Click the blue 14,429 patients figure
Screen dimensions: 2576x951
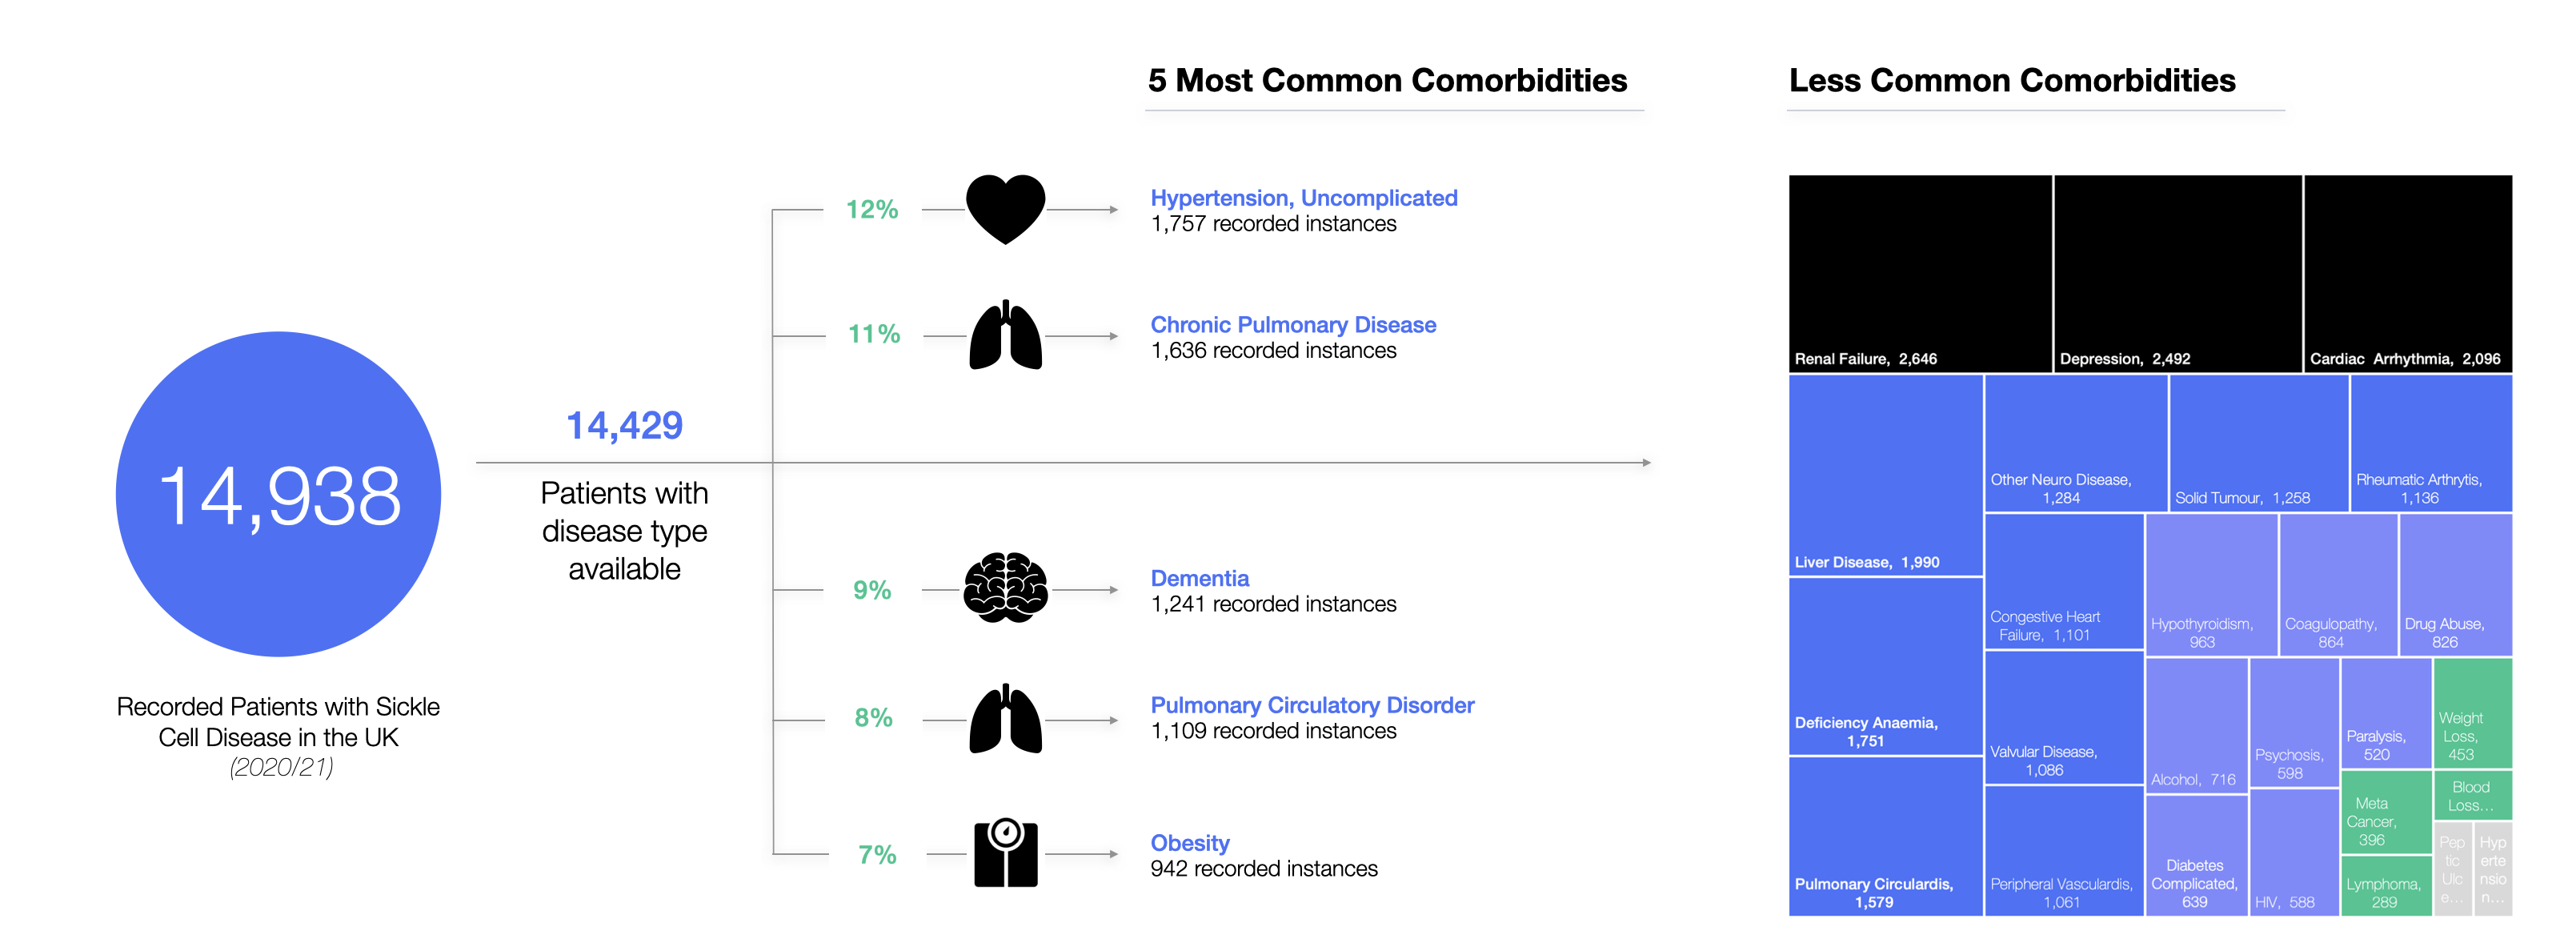624,426
